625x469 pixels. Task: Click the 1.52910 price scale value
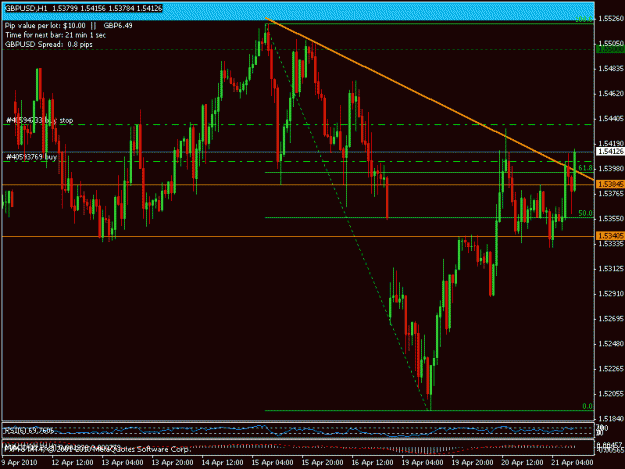611,294
